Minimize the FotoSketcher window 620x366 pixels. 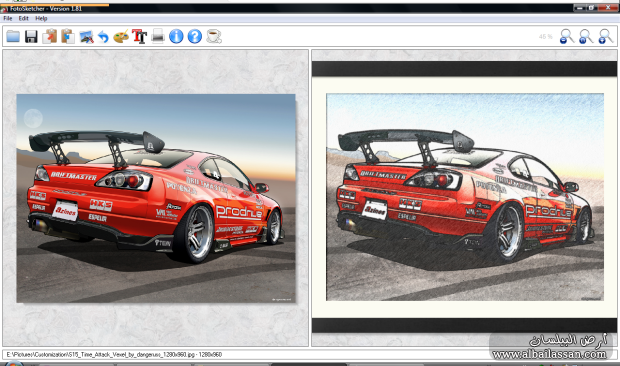pyautogui.click(x=580, y=8)
